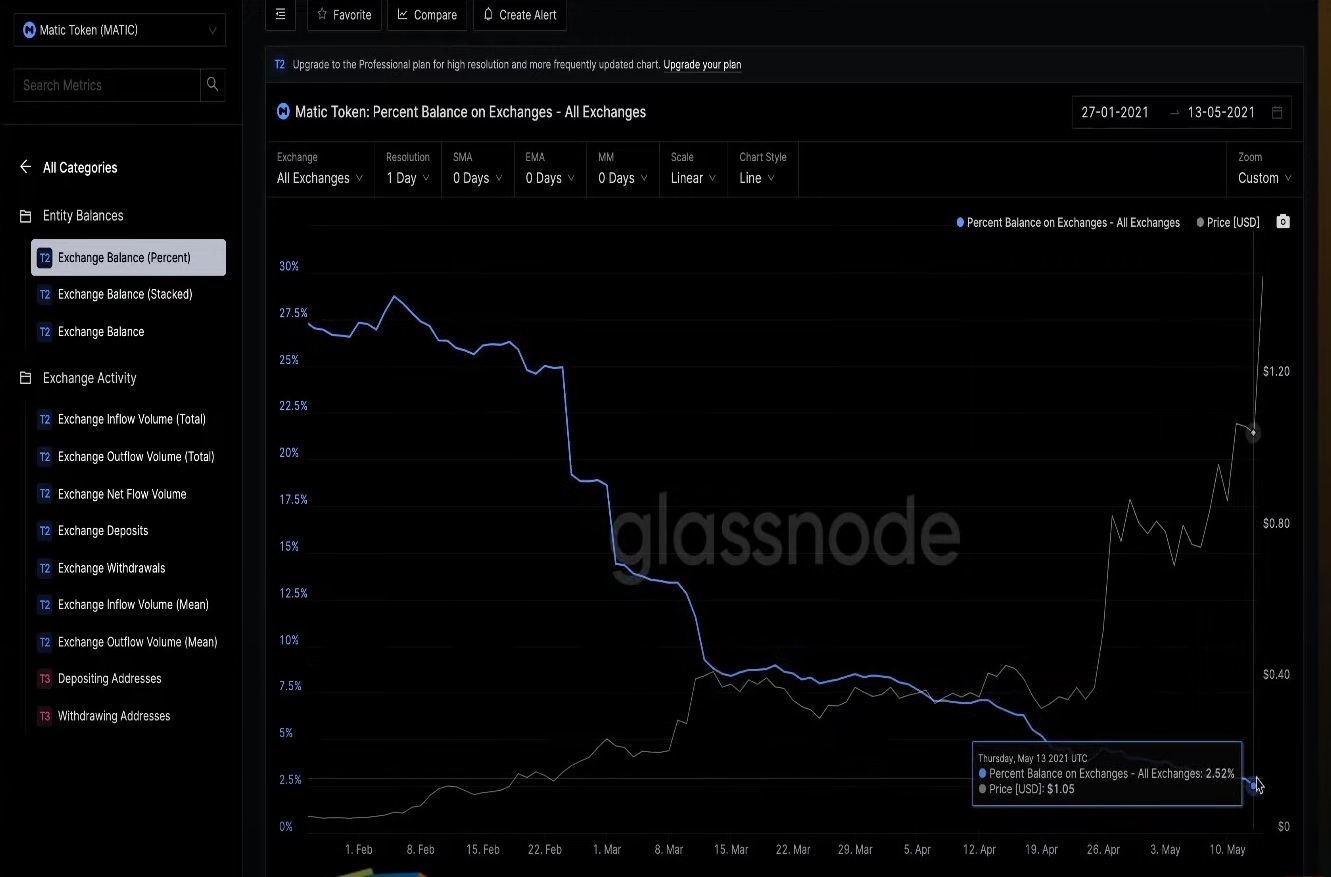Open the Compare option

(427, 15)
